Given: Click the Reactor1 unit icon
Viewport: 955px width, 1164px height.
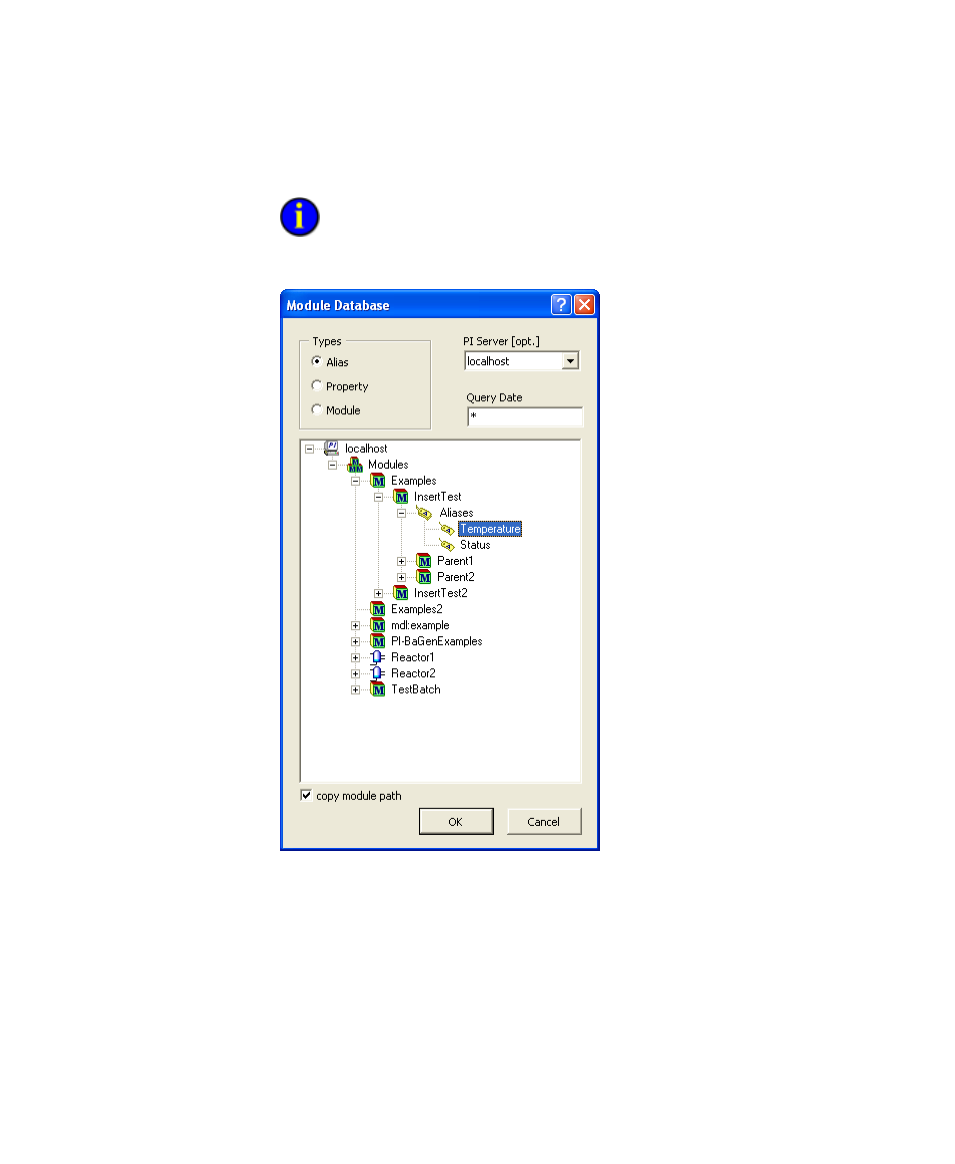Looking at the screenshot, I should (x=377, y=657).
